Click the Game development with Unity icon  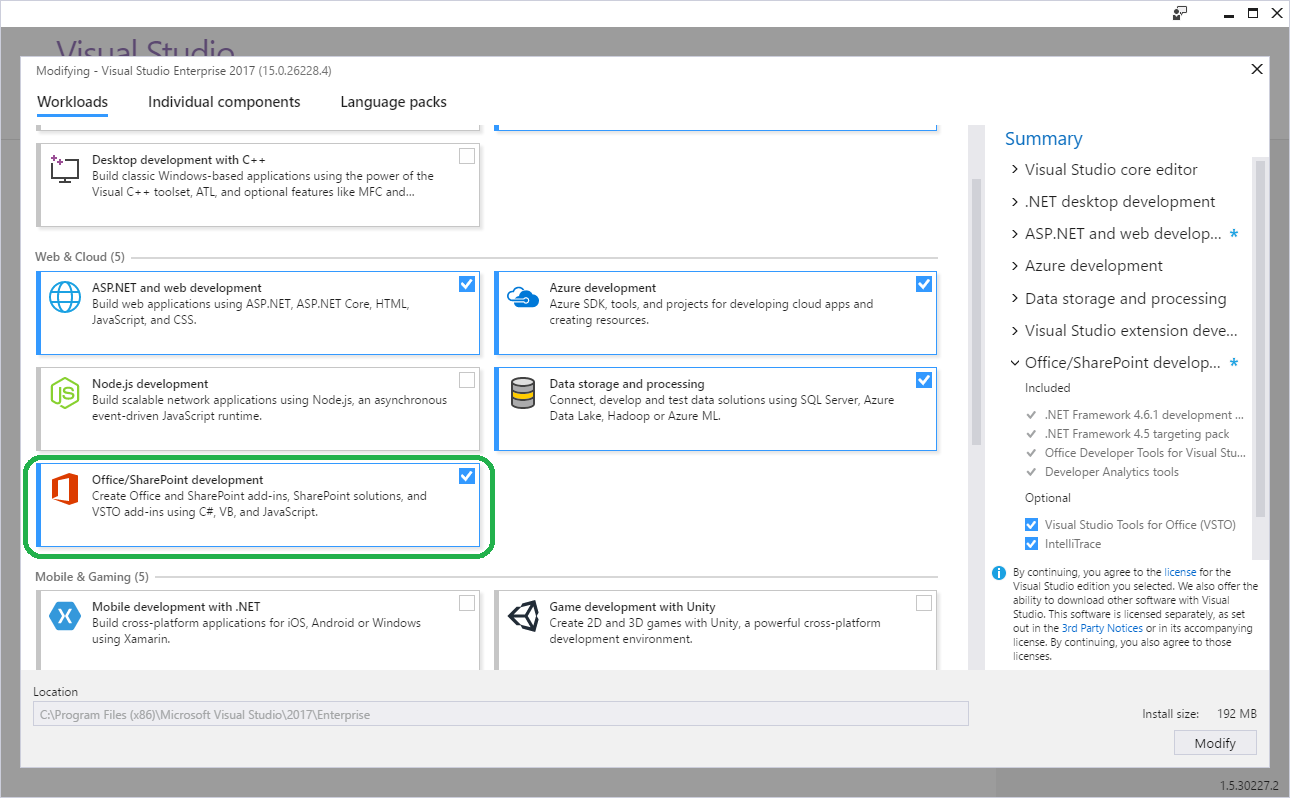coord(521,615)
